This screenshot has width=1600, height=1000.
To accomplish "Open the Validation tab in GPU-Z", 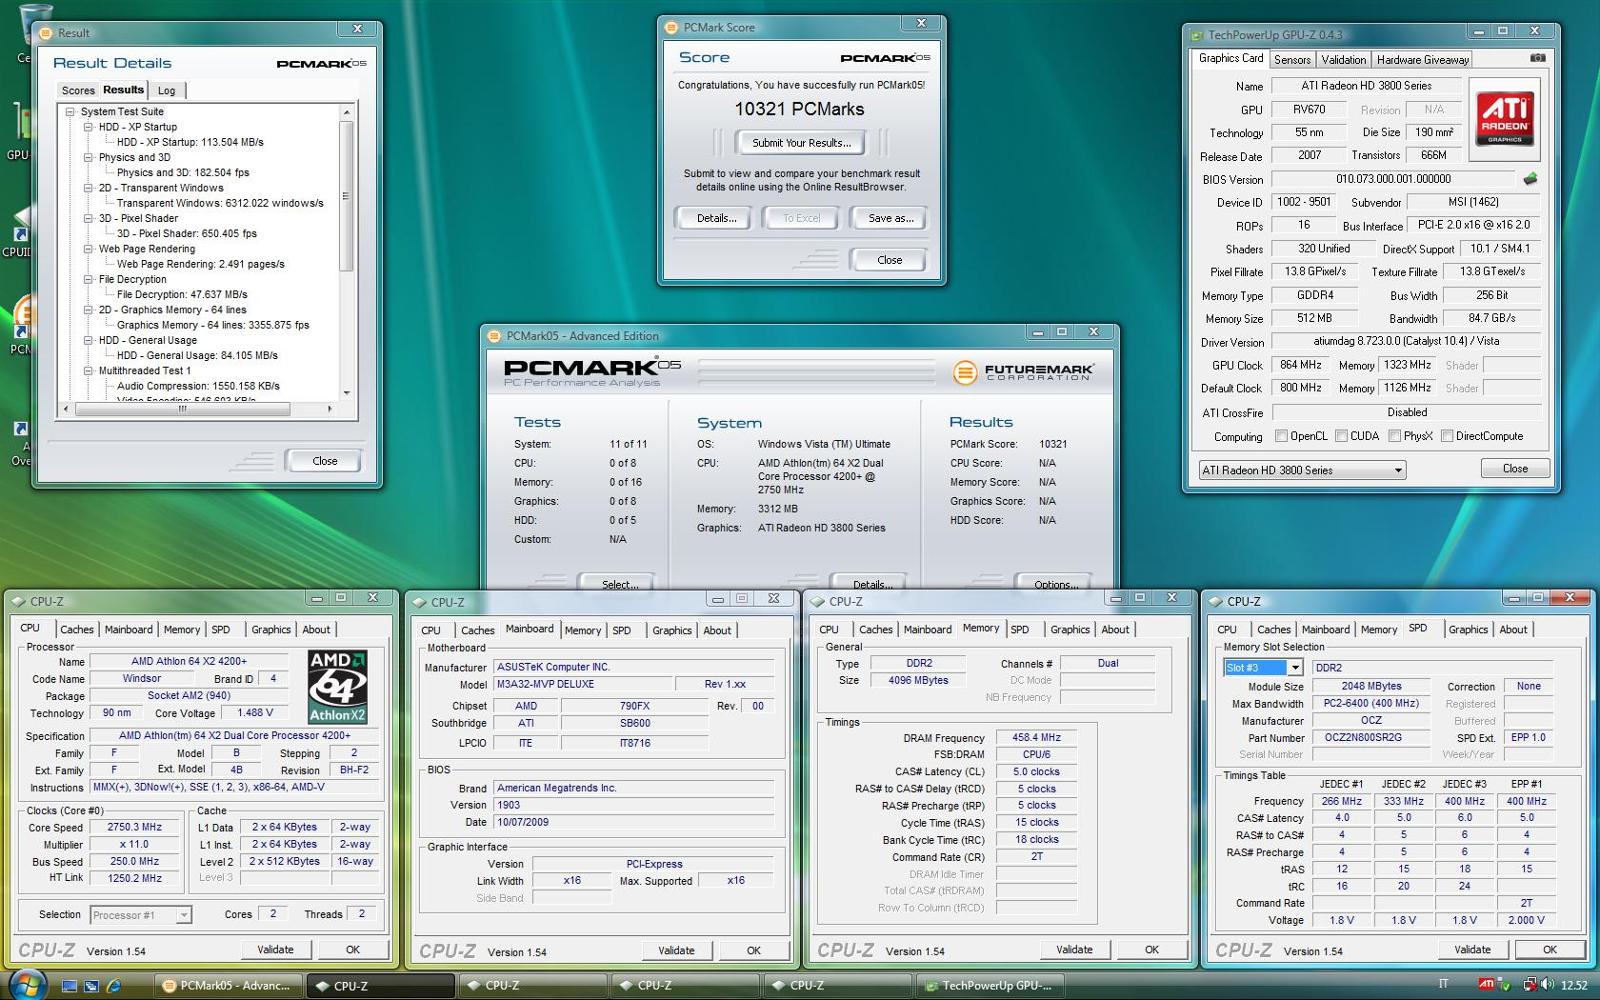I will pos(1343,60).
